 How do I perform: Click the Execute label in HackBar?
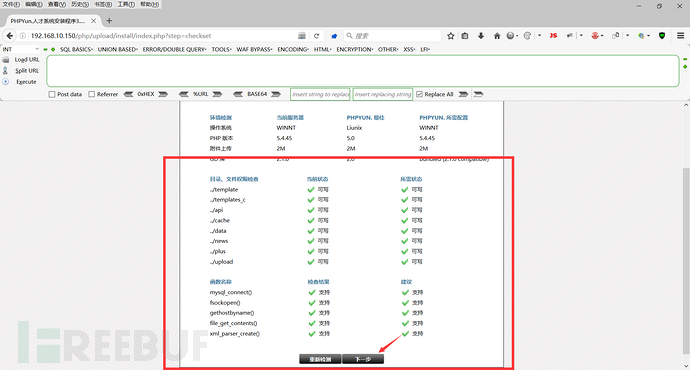tap(26, 82)
